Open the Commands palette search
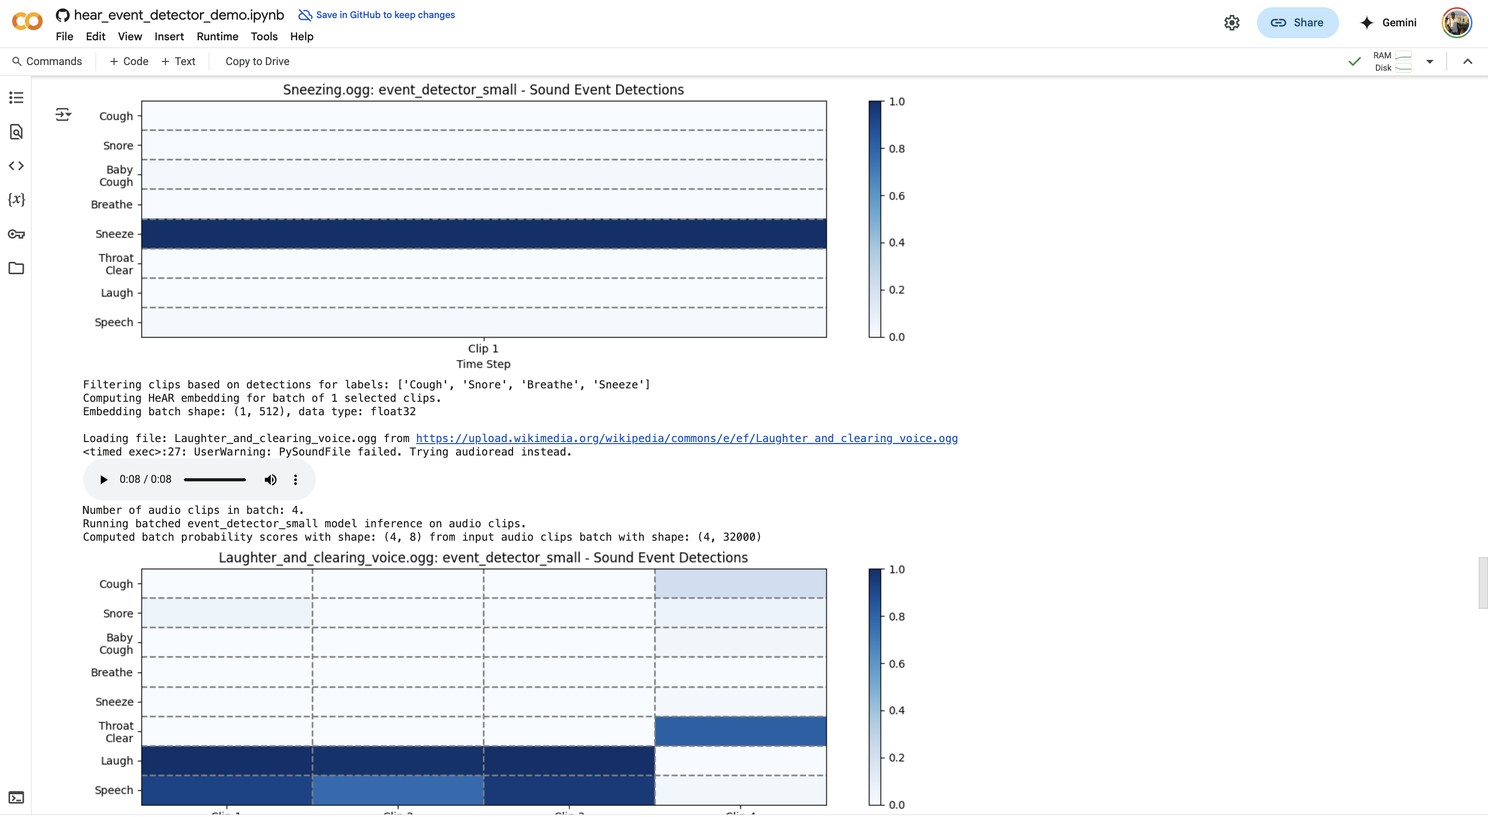 (47, 62)
